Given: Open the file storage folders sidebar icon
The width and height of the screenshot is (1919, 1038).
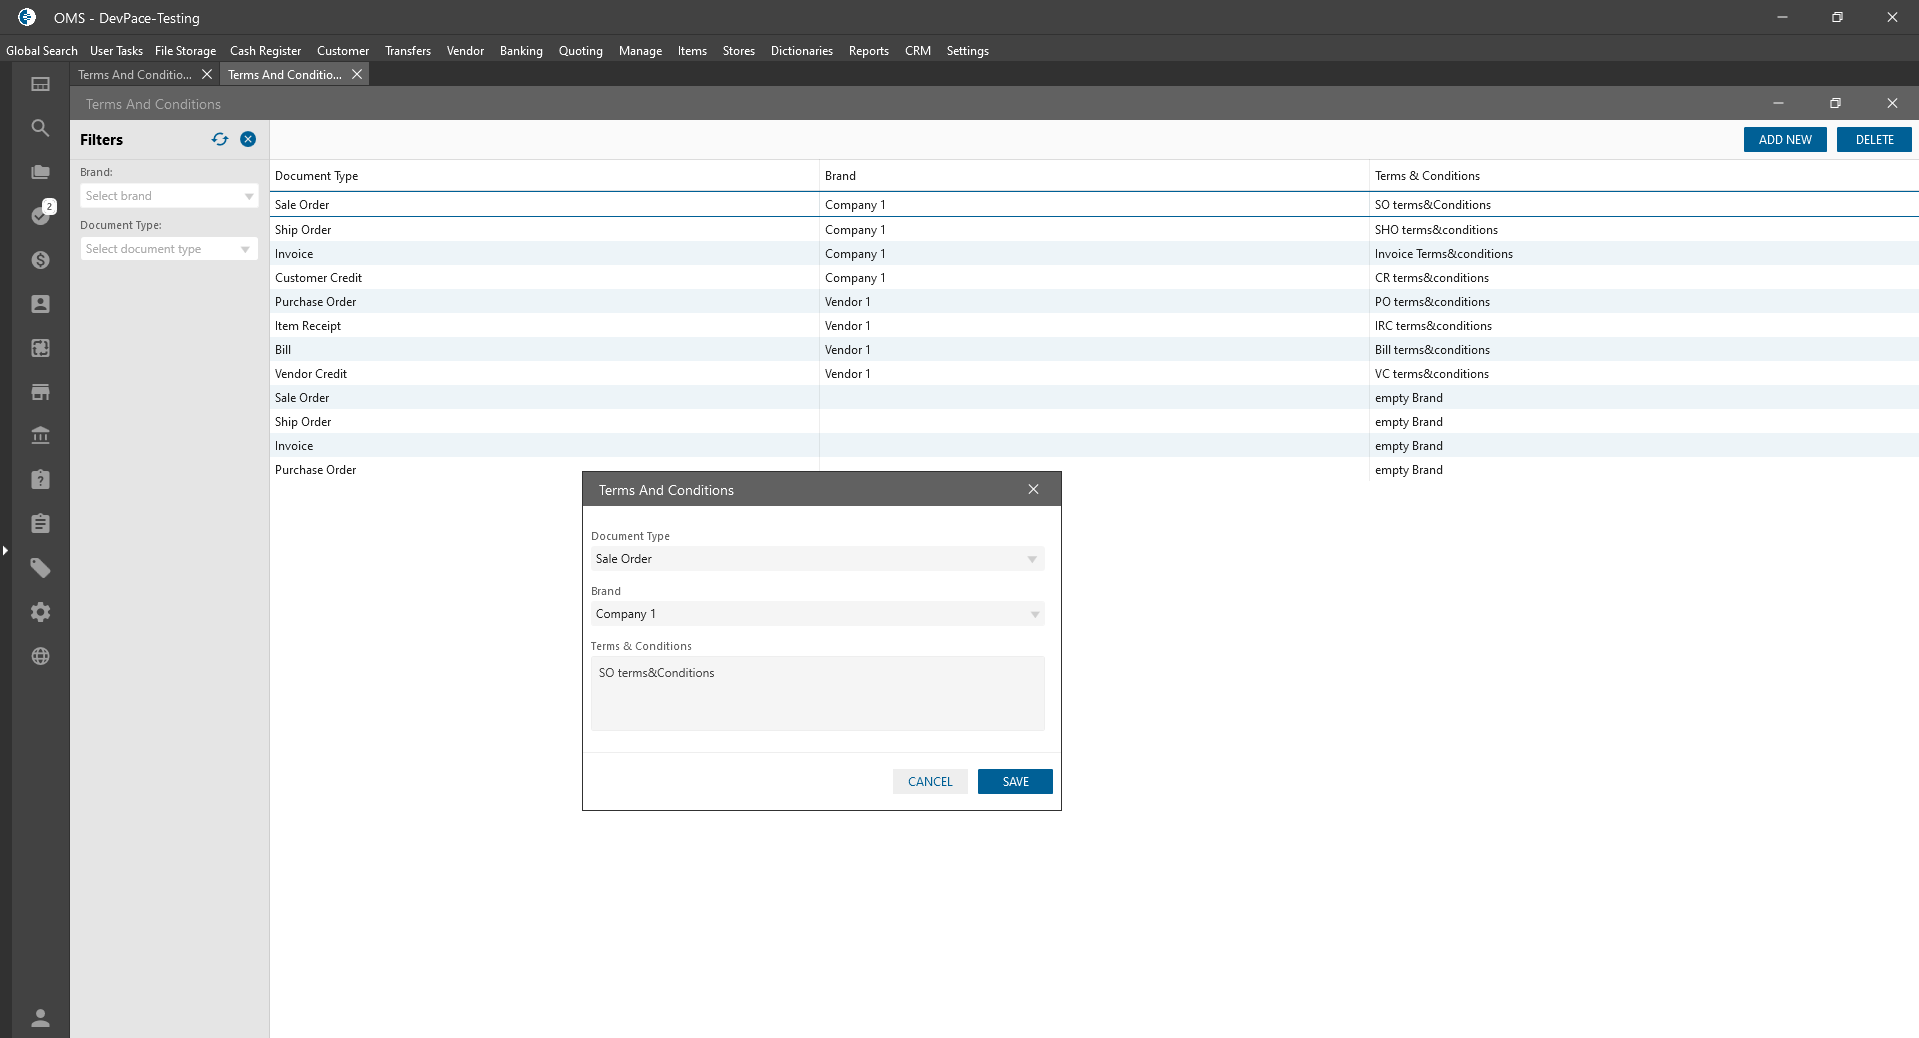Looking at the screenshot, I should pyautogui.click(x=40, y=172).
